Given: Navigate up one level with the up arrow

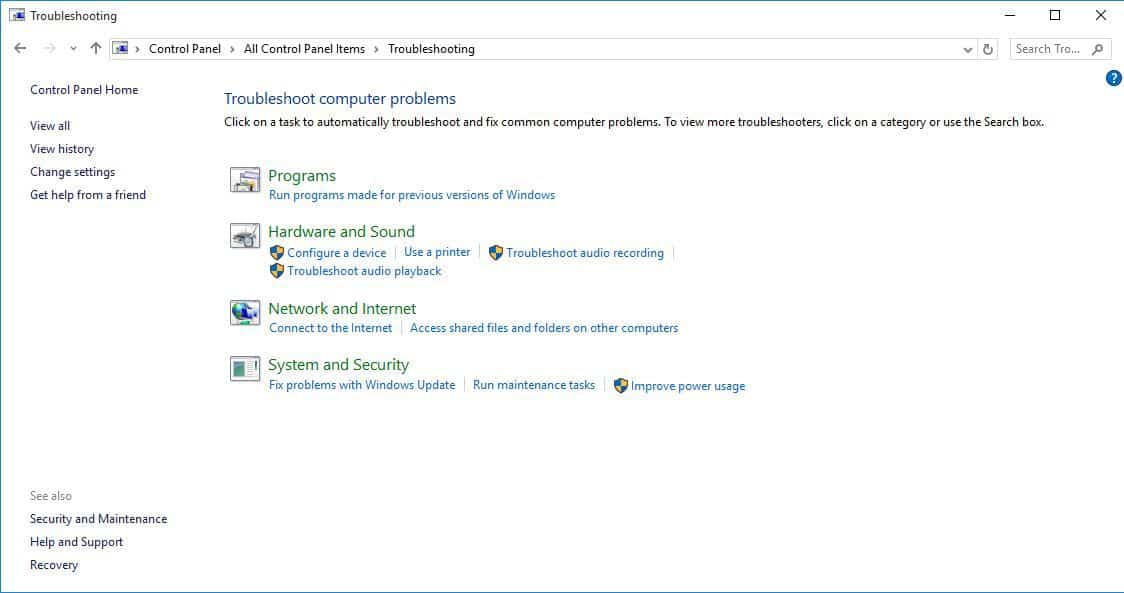Looking at the screenshot, I should (95, 47).
